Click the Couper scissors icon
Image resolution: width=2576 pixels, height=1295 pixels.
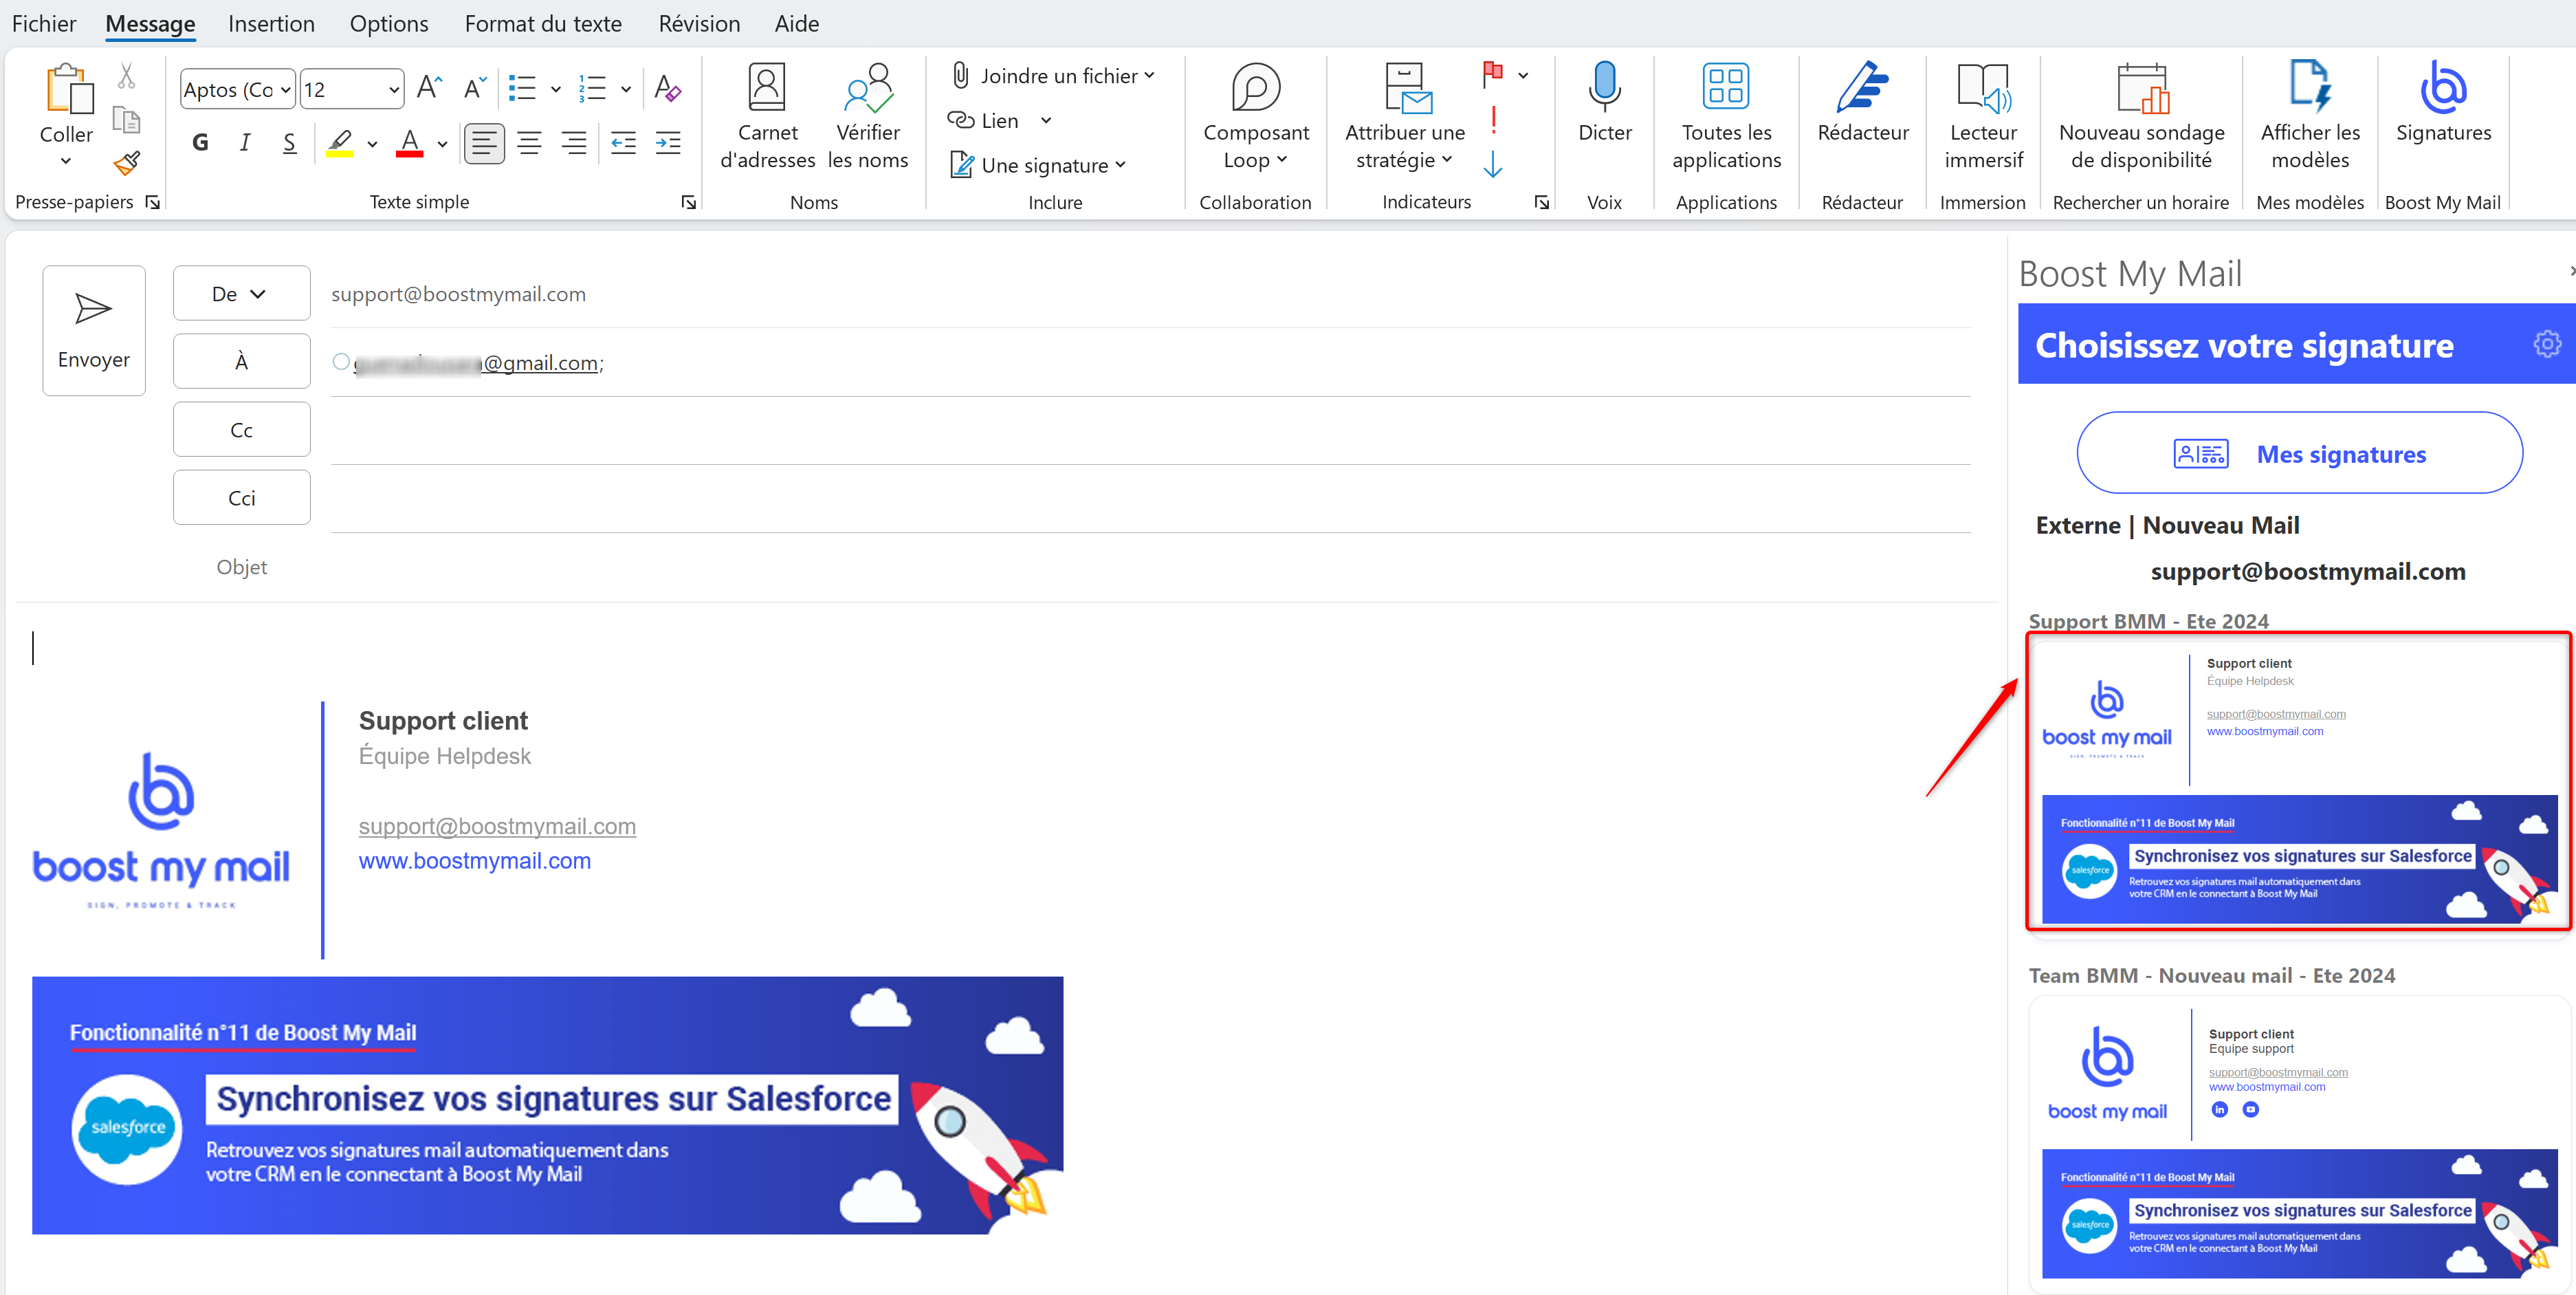point(127,76)
